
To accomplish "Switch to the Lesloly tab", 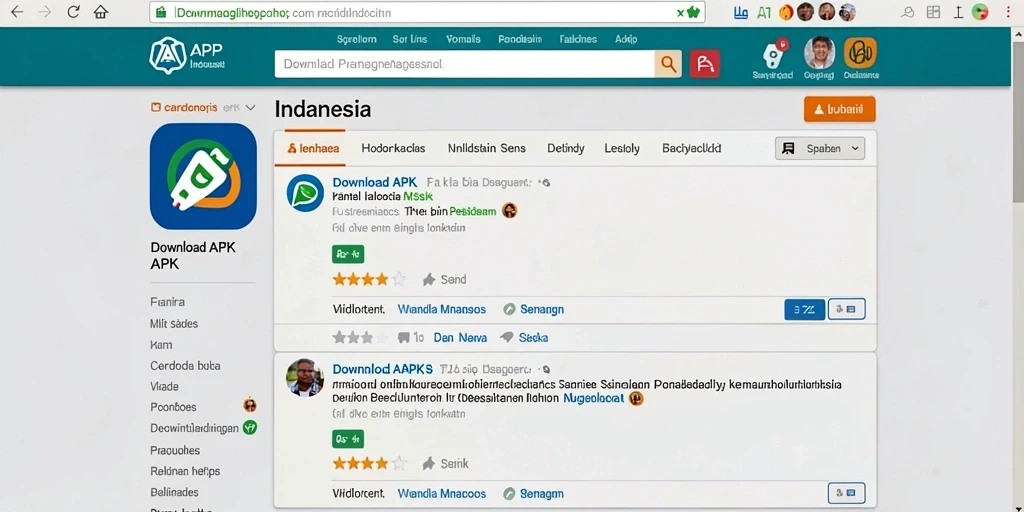I will tap(622, 148).
